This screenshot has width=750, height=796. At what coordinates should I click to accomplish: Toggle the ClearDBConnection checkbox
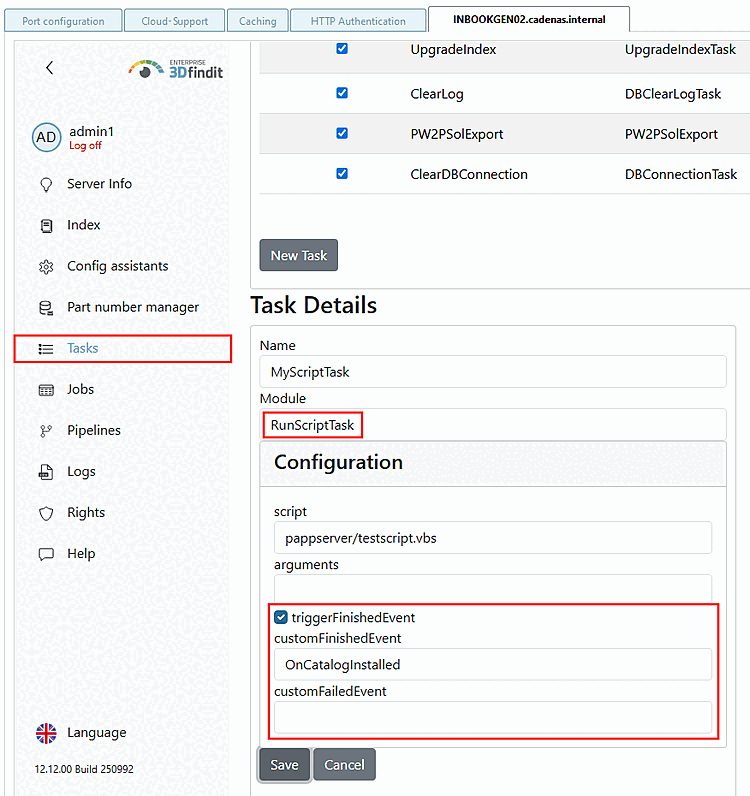[342, 174]
